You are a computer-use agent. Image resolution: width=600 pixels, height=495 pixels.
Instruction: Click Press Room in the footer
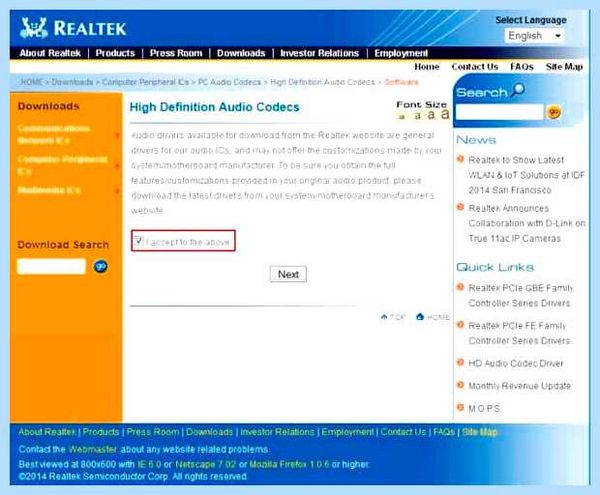coord(153,432)
